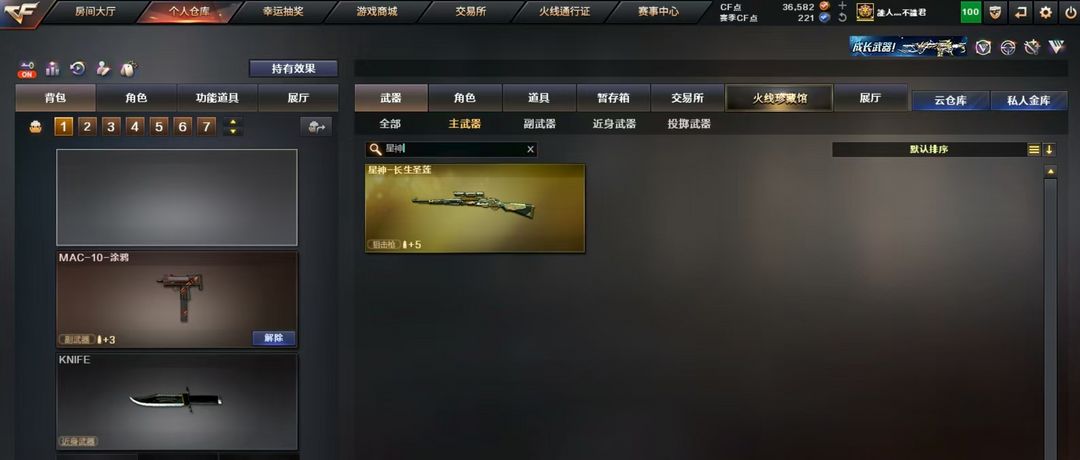The image size is (1080, 460).
Task: Click the 持有效果 button
Action: pos(293,69)
